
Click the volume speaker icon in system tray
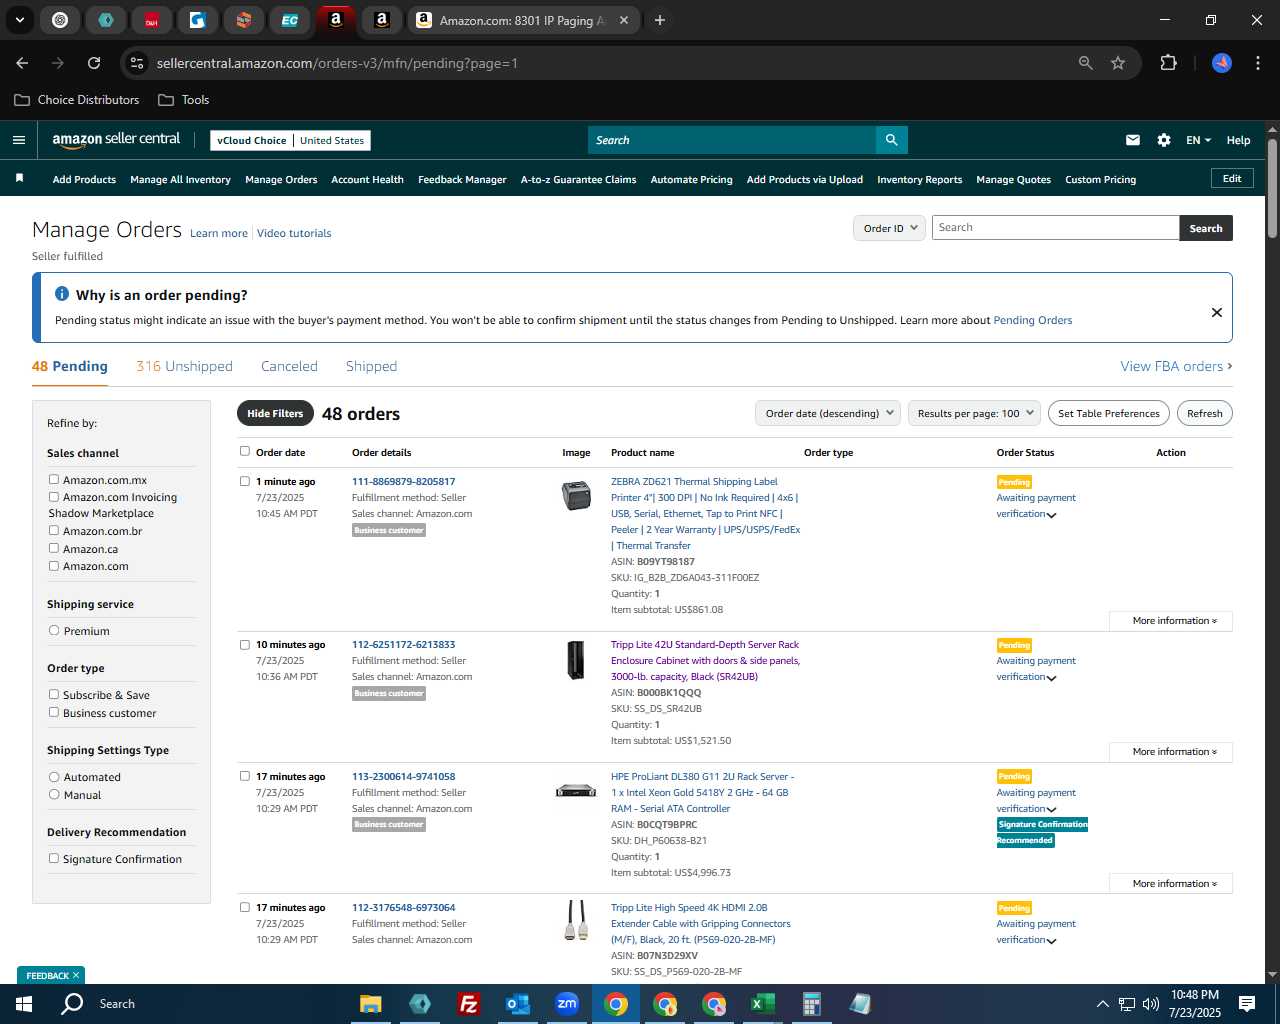(x=1151, y=1004)
